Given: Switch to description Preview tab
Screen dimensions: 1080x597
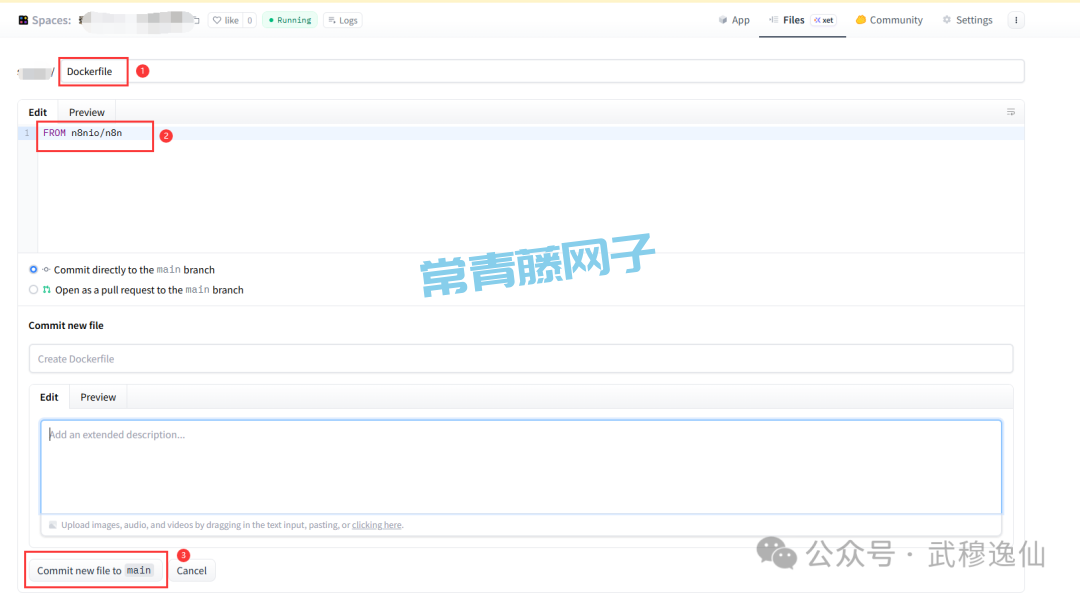Looking at the screenshot, I should tap(98, 397).
